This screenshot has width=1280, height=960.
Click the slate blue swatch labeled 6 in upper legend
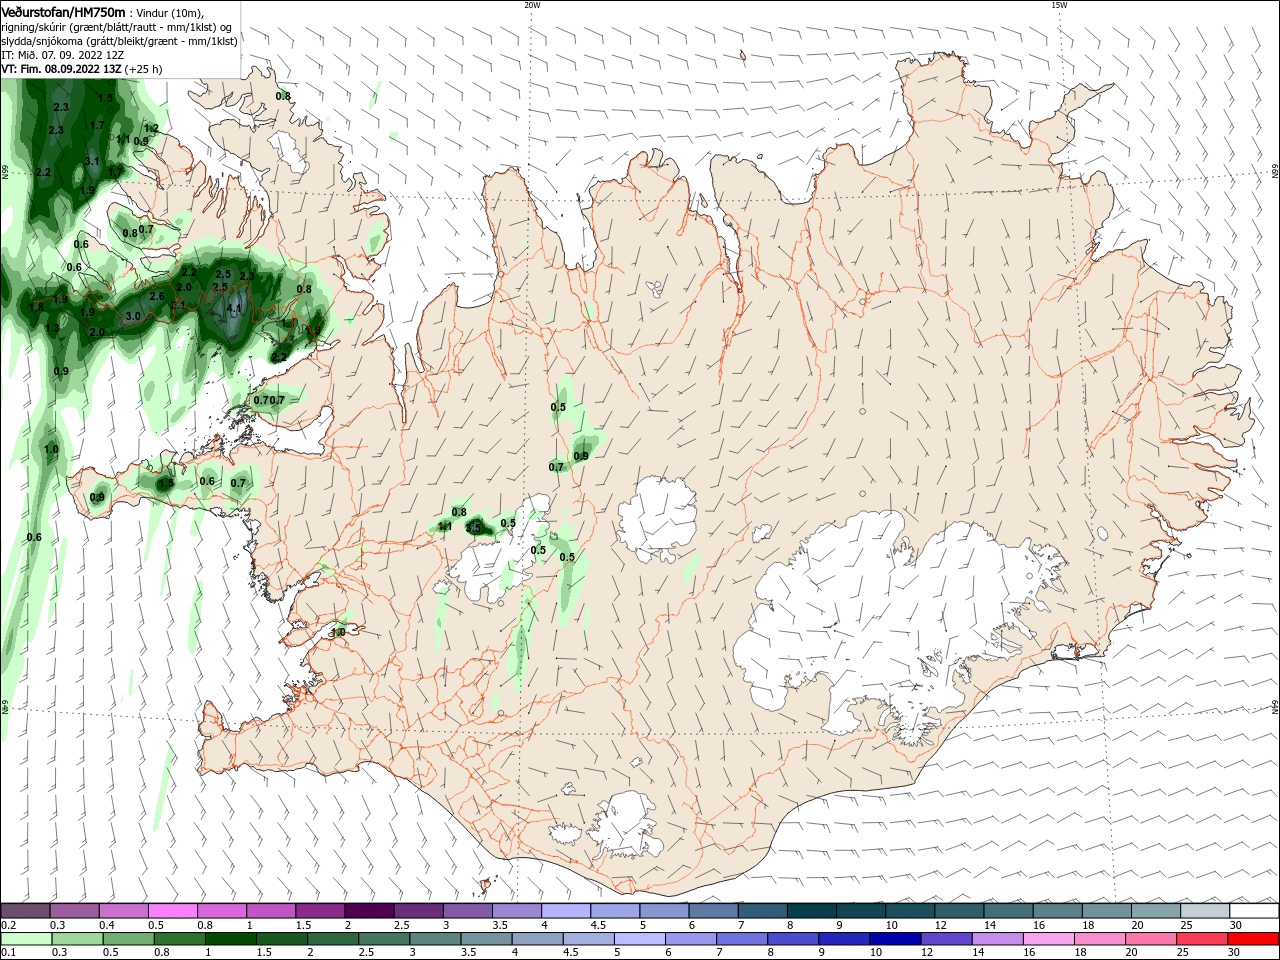pos(713,911)
